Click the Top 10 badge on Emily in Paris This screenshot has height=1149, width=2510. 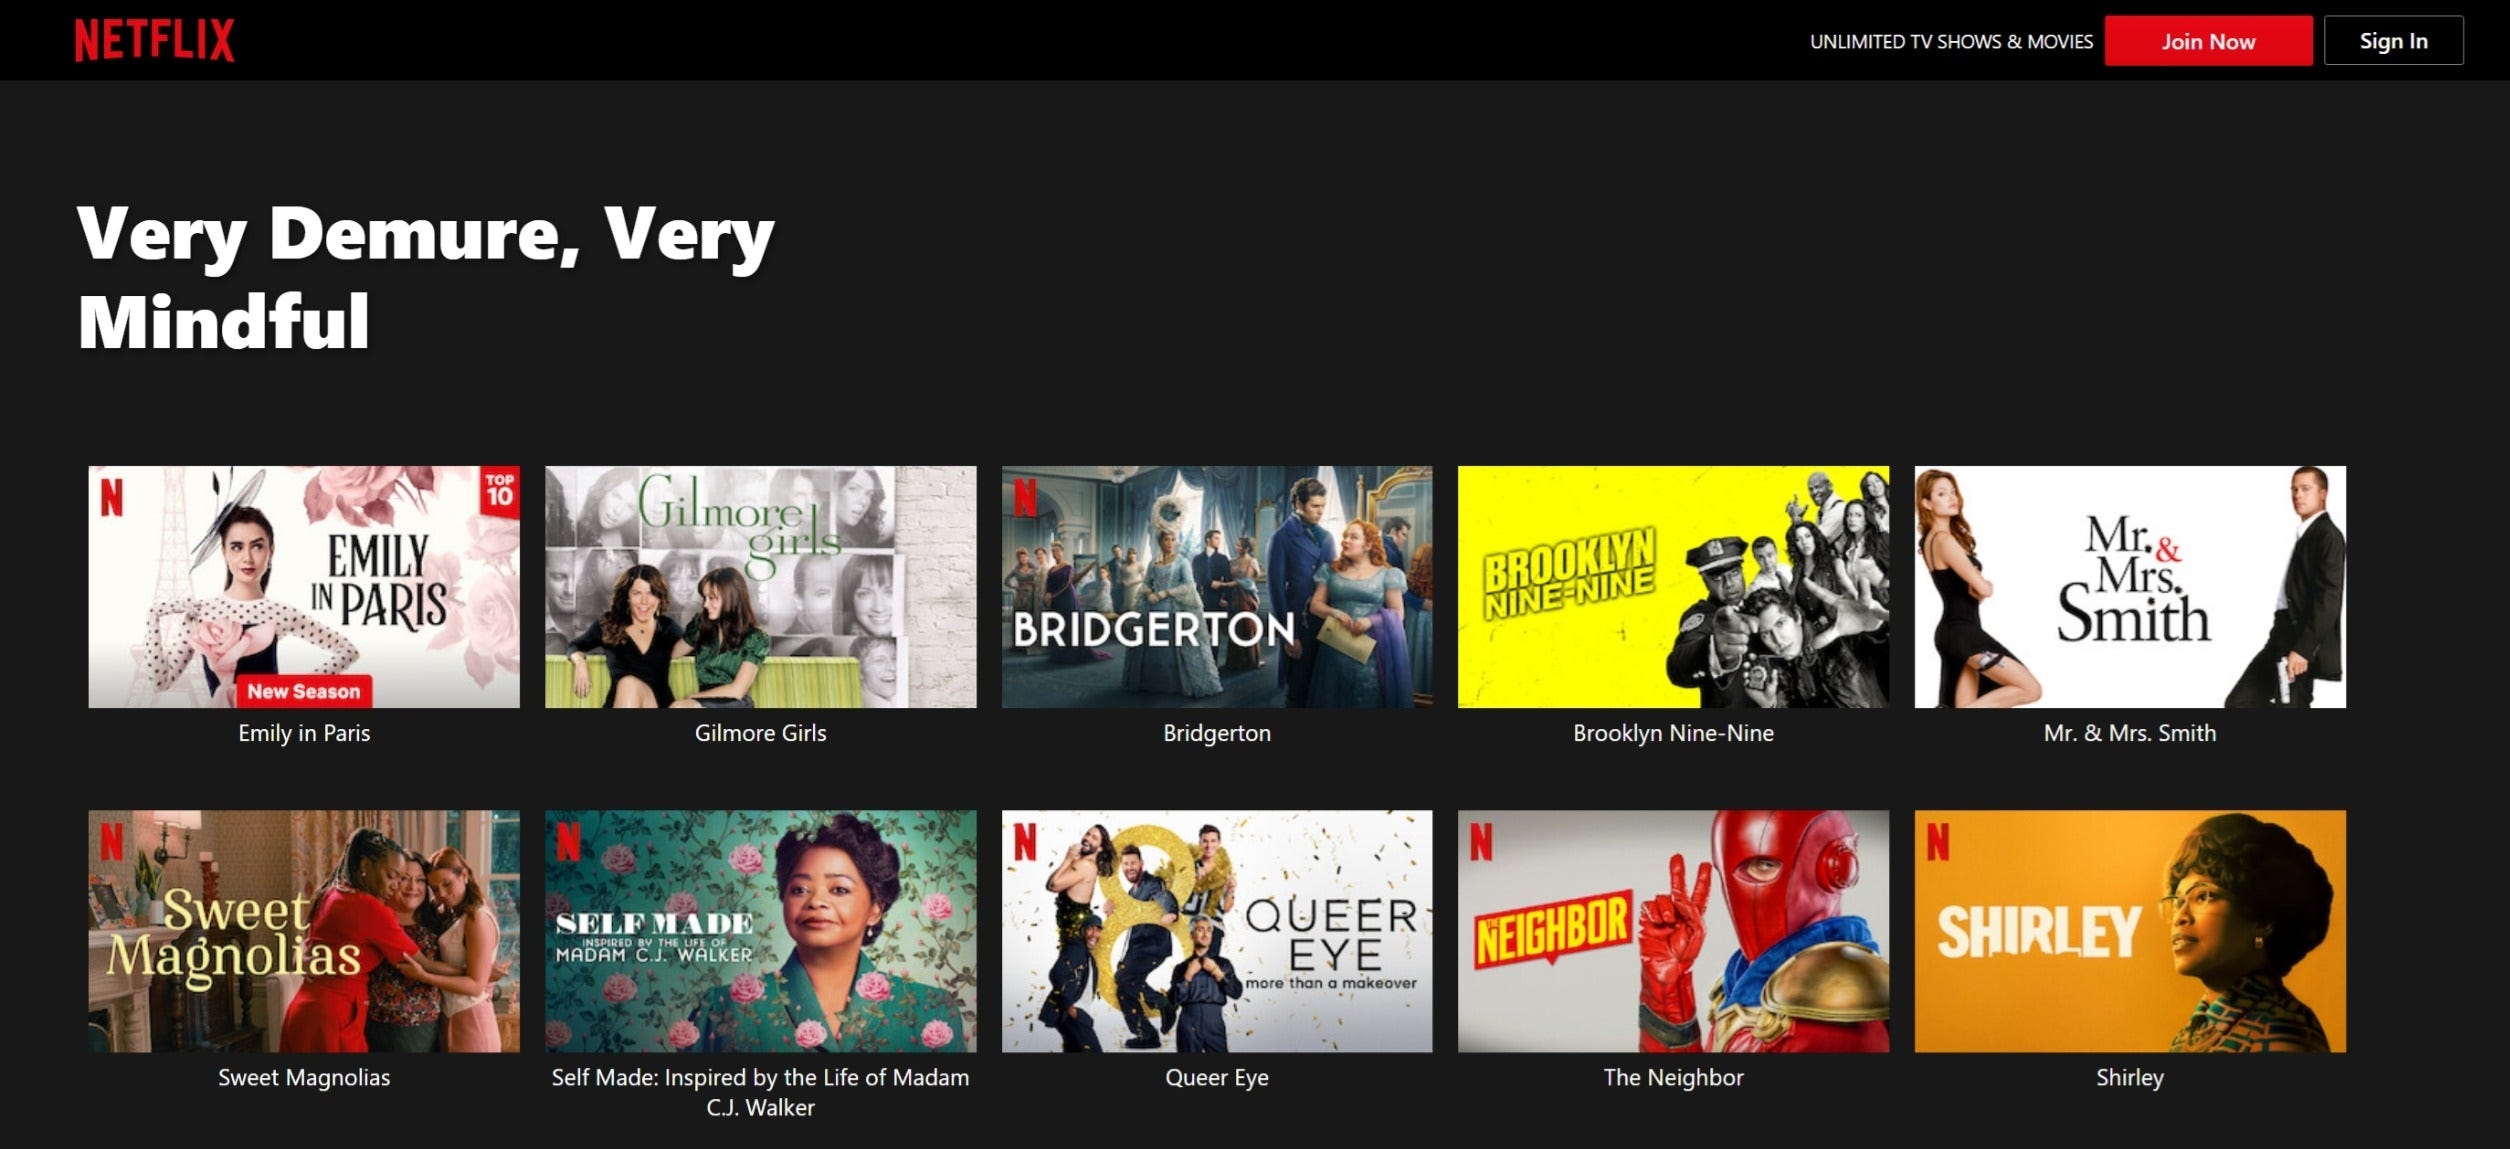pos(500,491)
